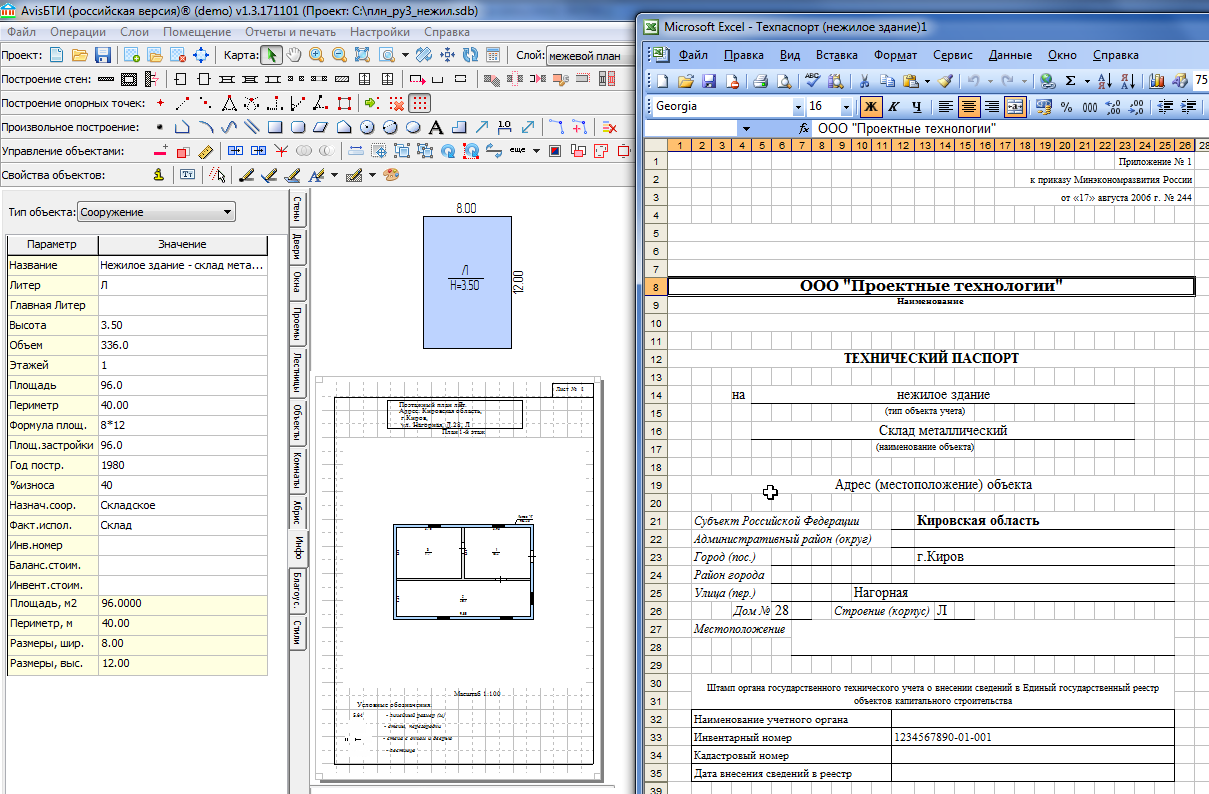Select the rectangle shape tool in Произвольное построение

pos(277,127)
